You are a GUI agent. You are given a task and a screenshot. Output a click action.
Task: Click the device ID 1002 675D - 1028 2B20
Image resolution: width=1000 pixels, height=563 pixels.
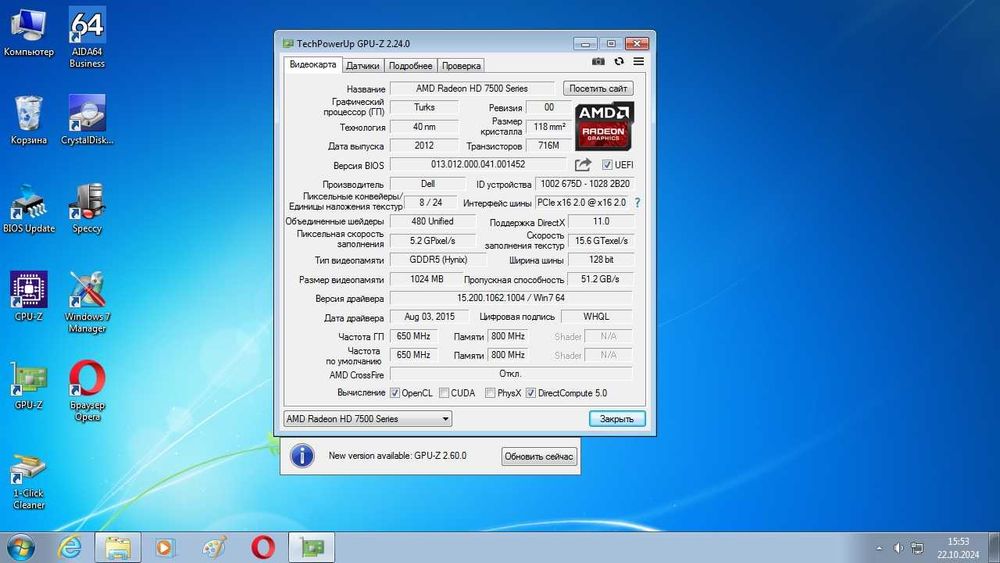tap(584, 184)
